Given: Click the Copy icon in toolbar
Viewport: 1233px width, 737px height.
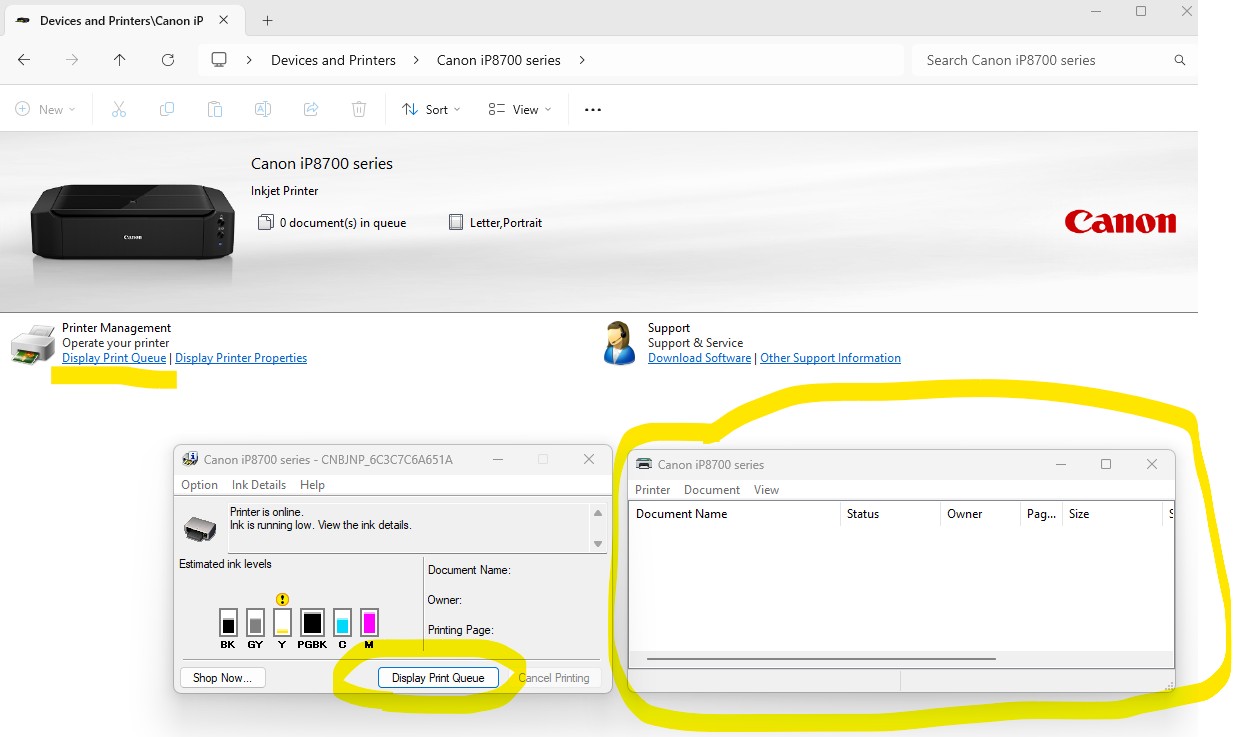Looking at the screenshot, I should point(167,109).
